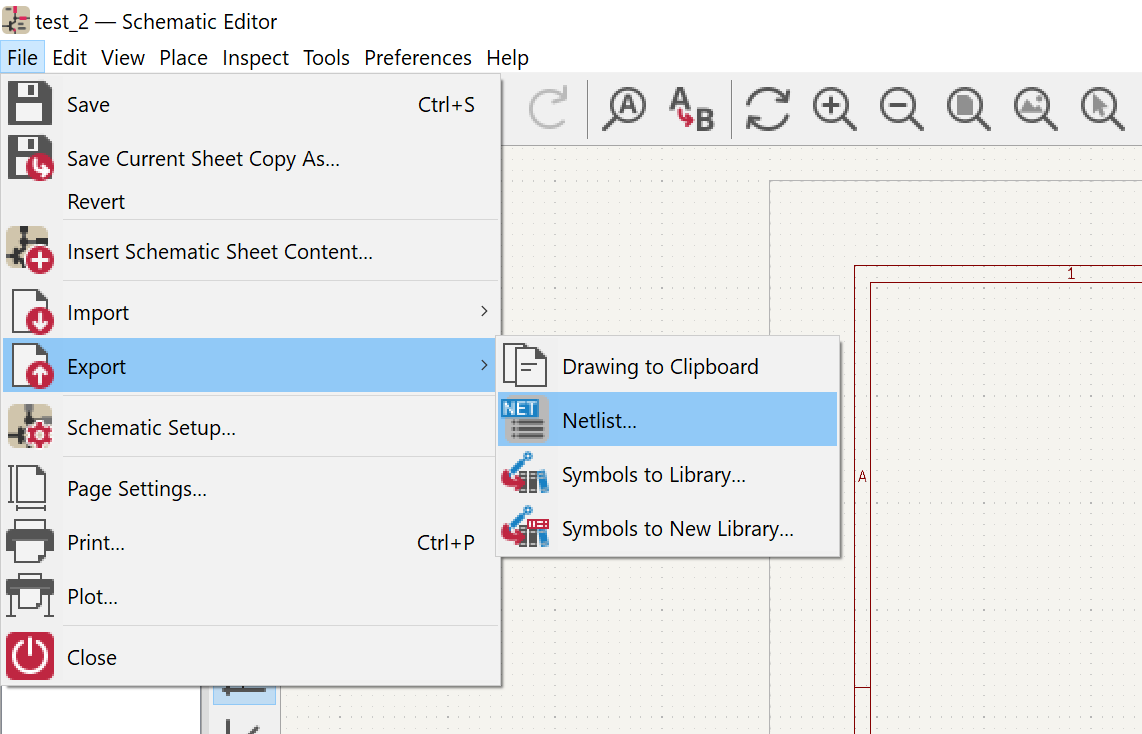Select Save Current Sheet Copy As

pos(251,158)
